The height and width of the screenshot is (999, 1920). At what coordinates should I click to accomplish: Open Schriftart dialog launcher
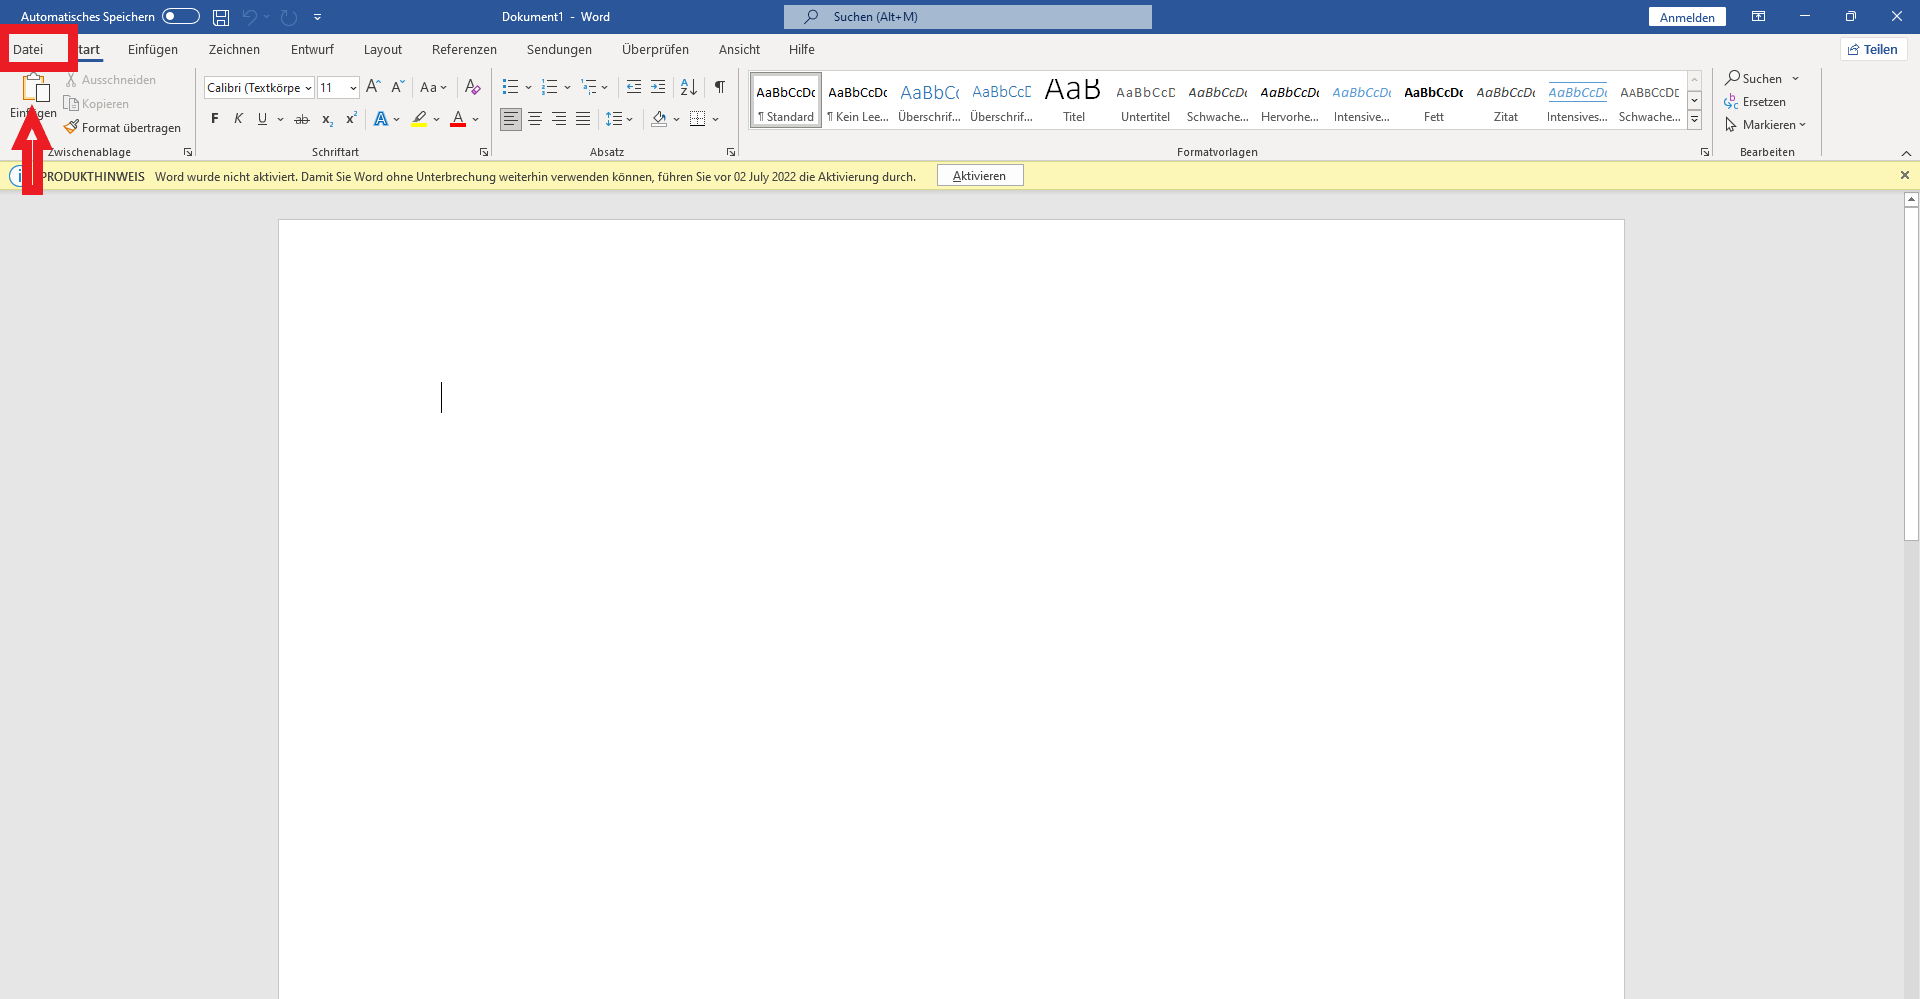(x=484, y=152)
